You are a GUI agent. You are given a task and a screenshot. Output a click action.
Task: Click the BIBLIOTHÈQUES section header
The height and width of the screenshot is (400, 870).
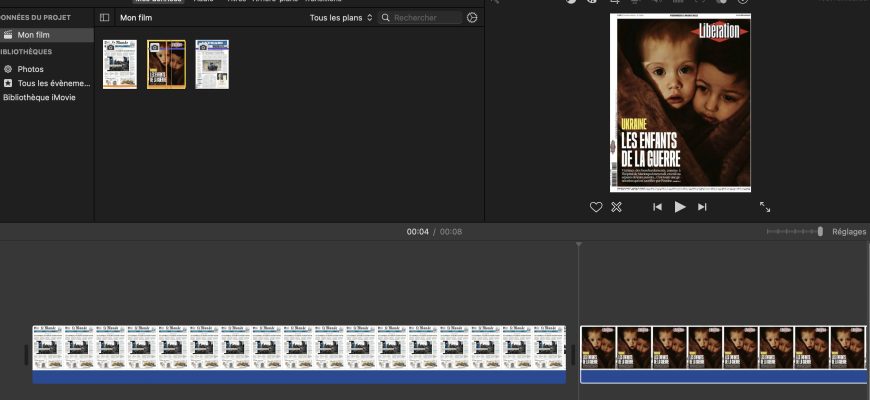click(26, 52)
